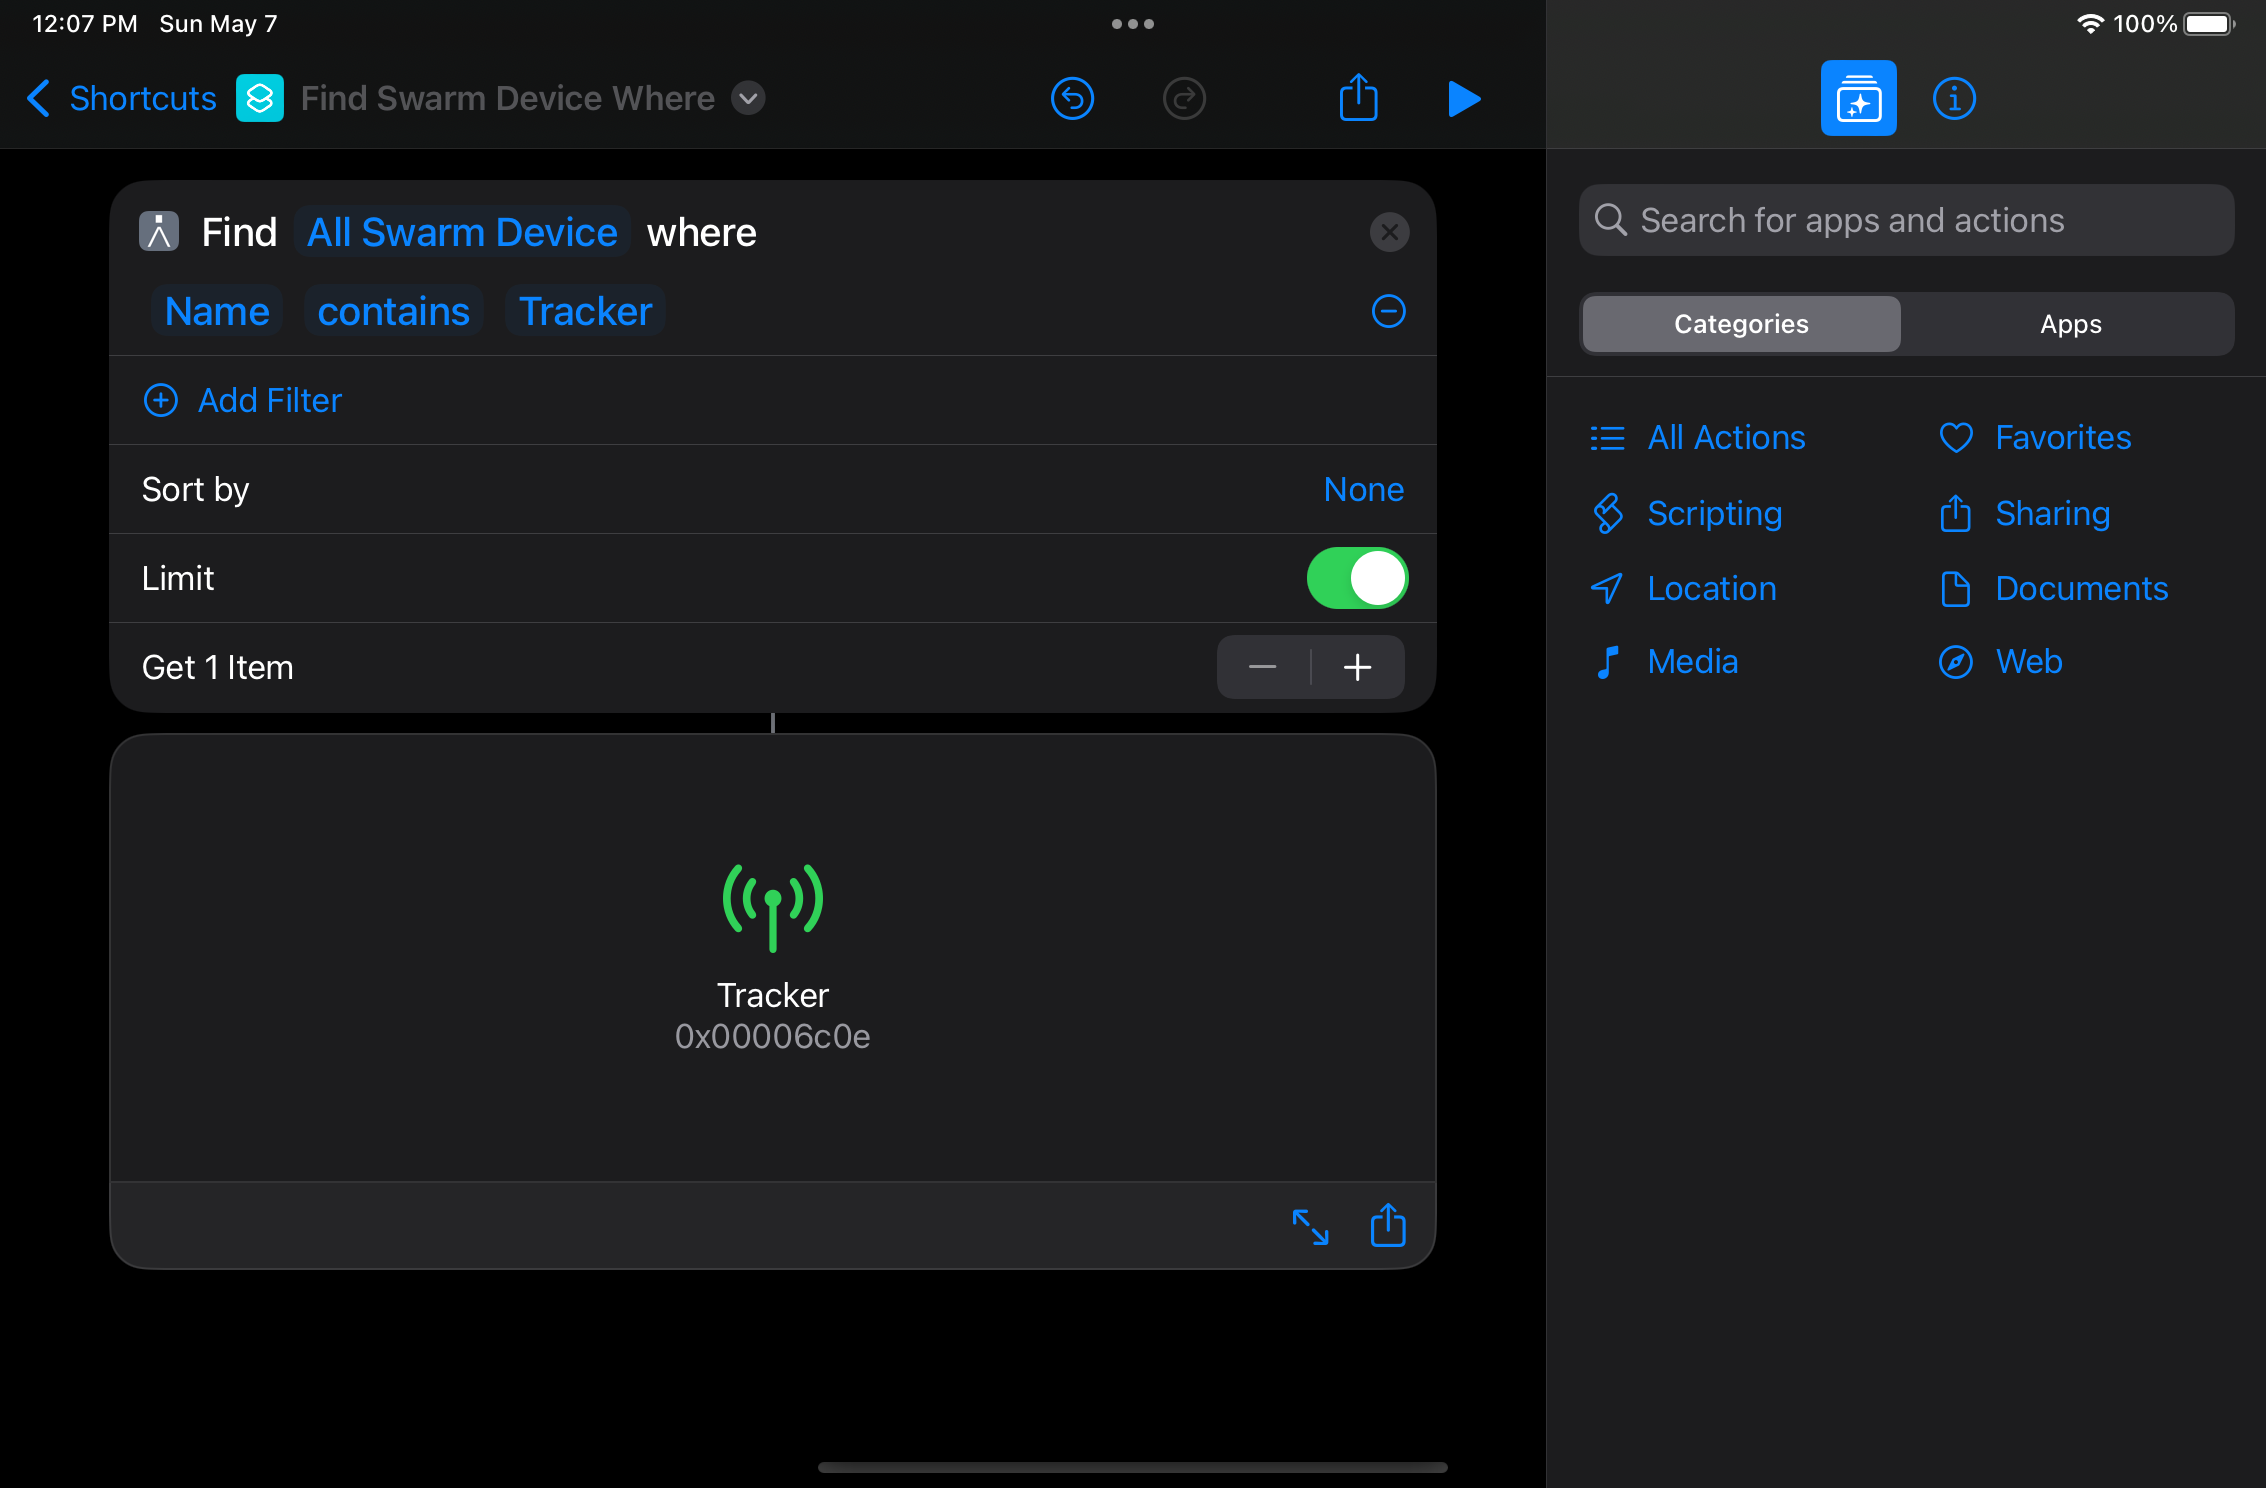Select the action library icon at top right
2266x1488 pixels.
point(1859,97)
